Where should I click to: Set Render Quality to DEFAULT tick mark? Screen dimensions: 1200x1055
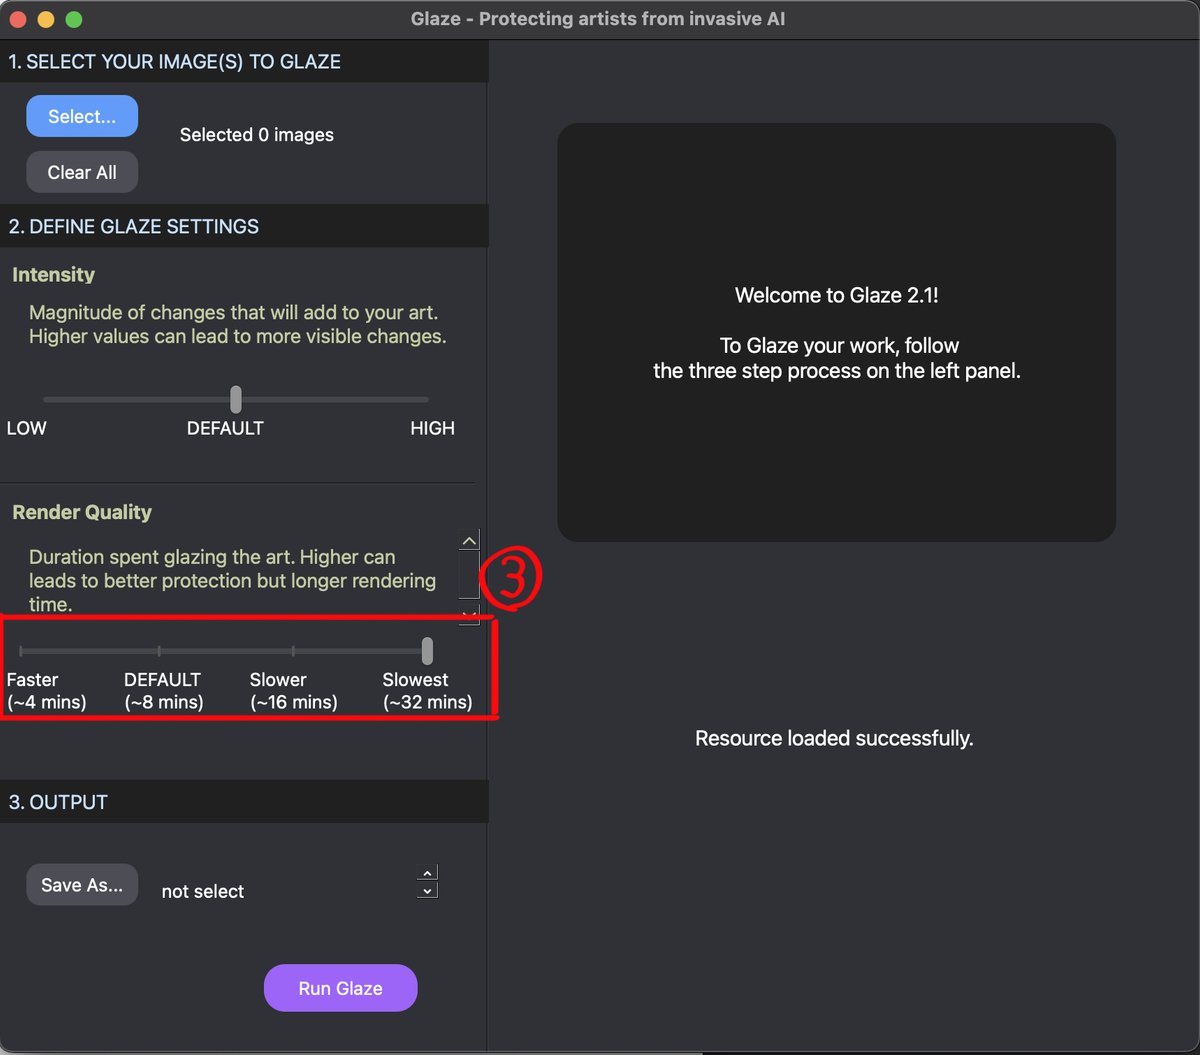pyautogui.click(x=159, y=651)
